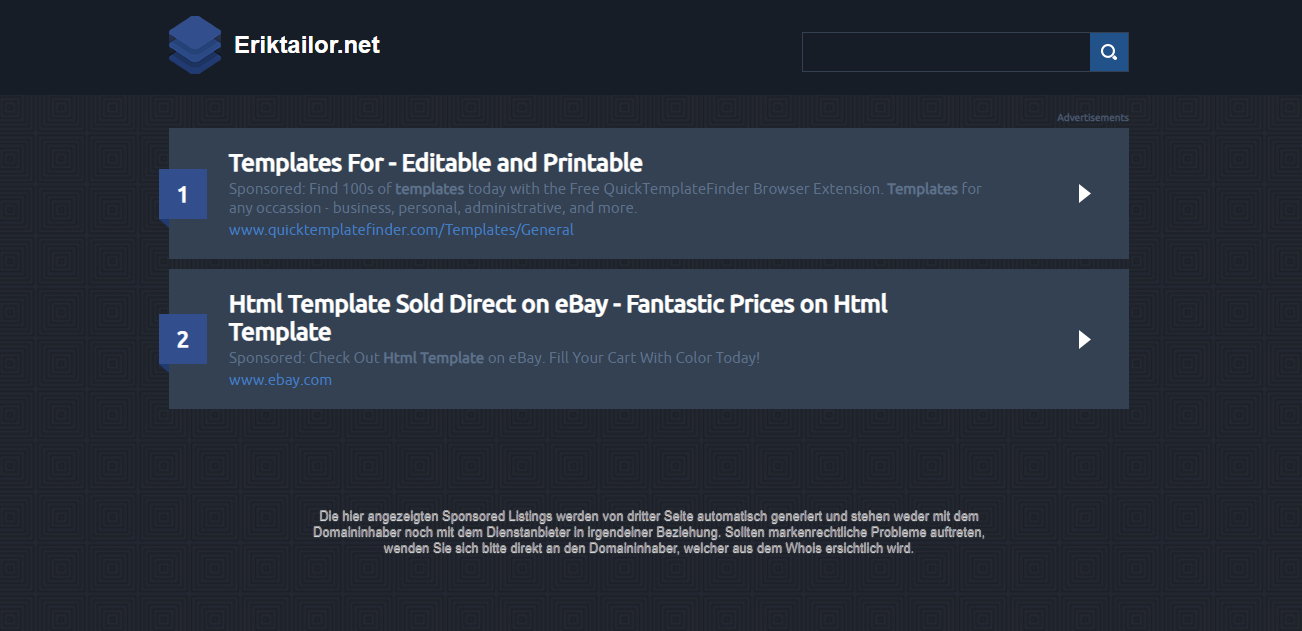Image resolution: width=1302 pixels, height=631 pixels.
Task: Click bold "Html Template" in eBay description
Action: click(433, 358)
